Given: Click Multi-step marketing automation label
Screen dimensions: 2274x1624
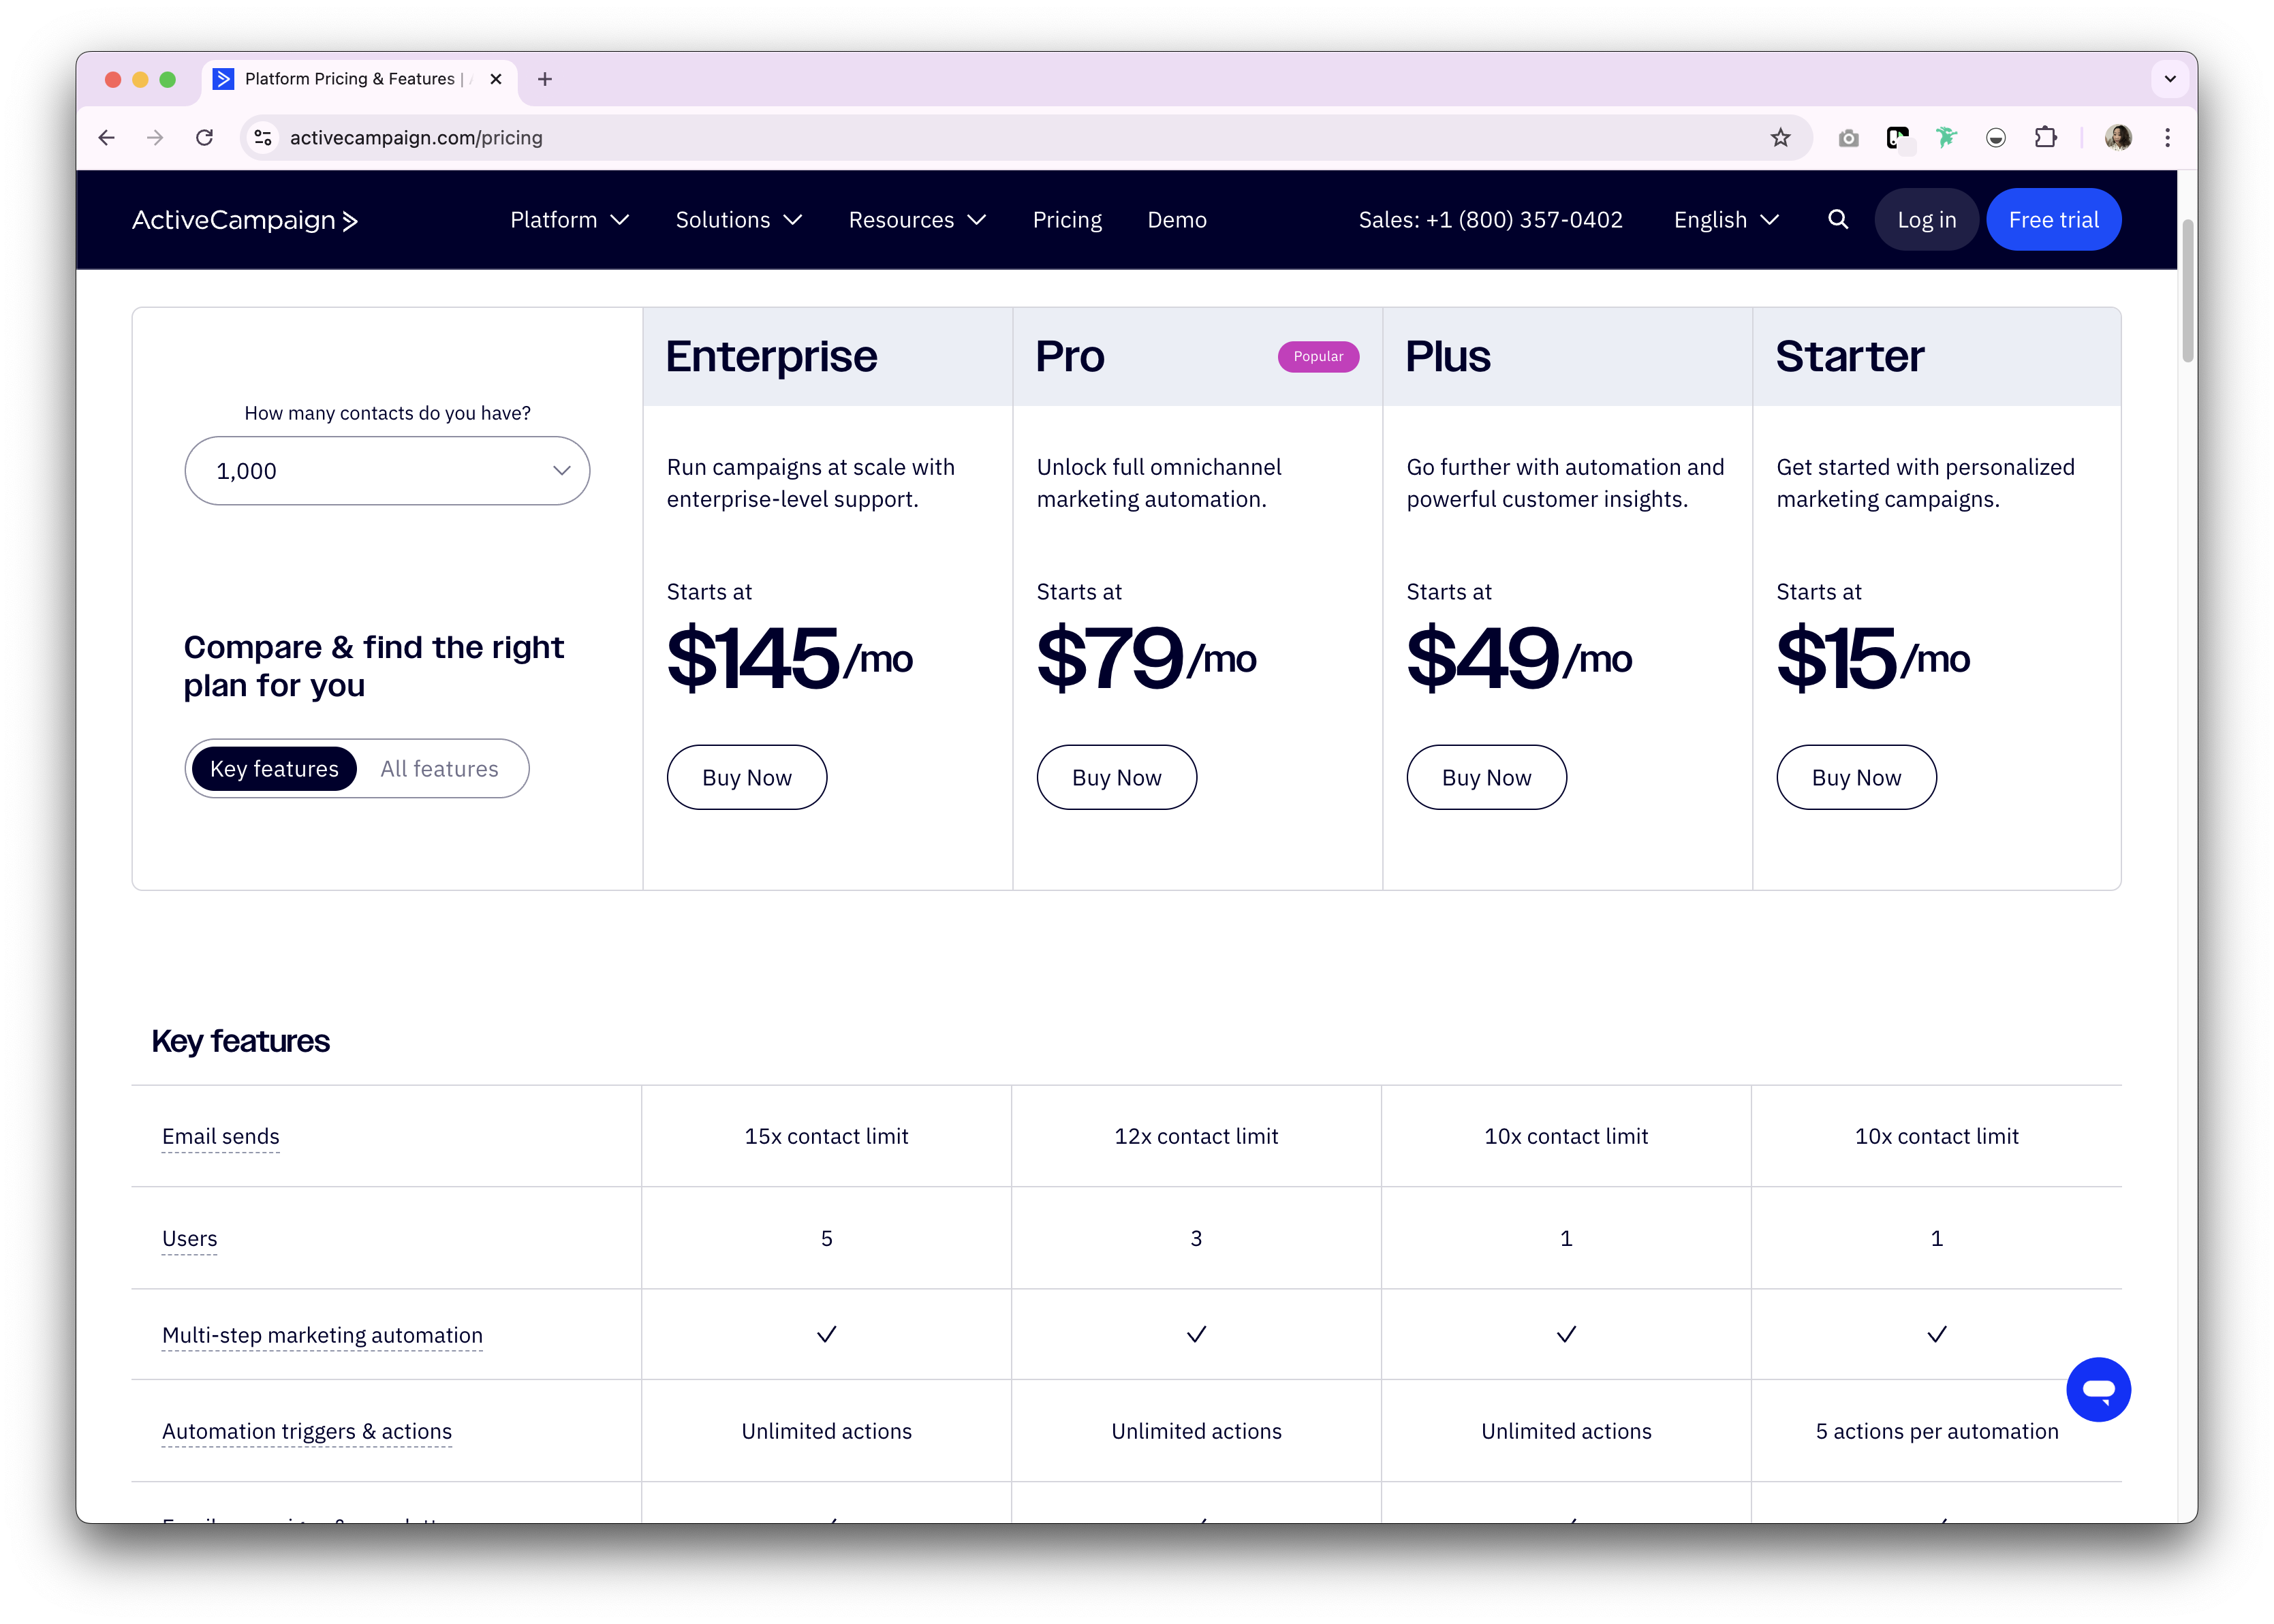Looking at the screenshot, I should [x=322, y=1336].
